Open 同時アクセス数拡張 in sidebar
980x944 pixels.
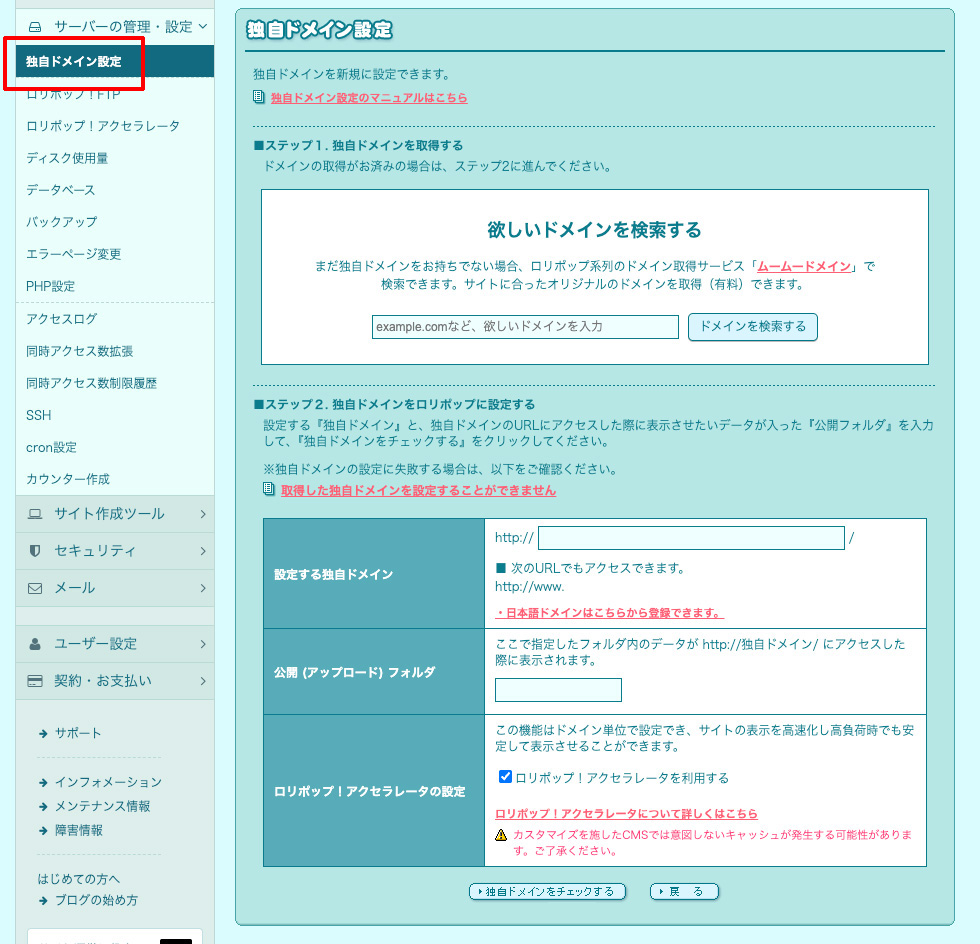(79, 351)
